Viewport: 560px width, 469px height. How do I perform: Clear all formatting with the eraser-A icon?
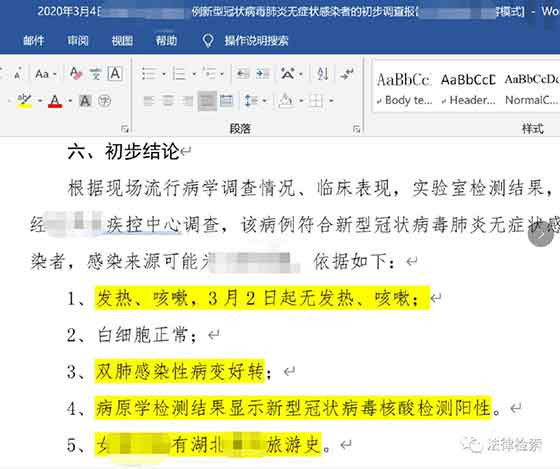click(x=76, y=74)
